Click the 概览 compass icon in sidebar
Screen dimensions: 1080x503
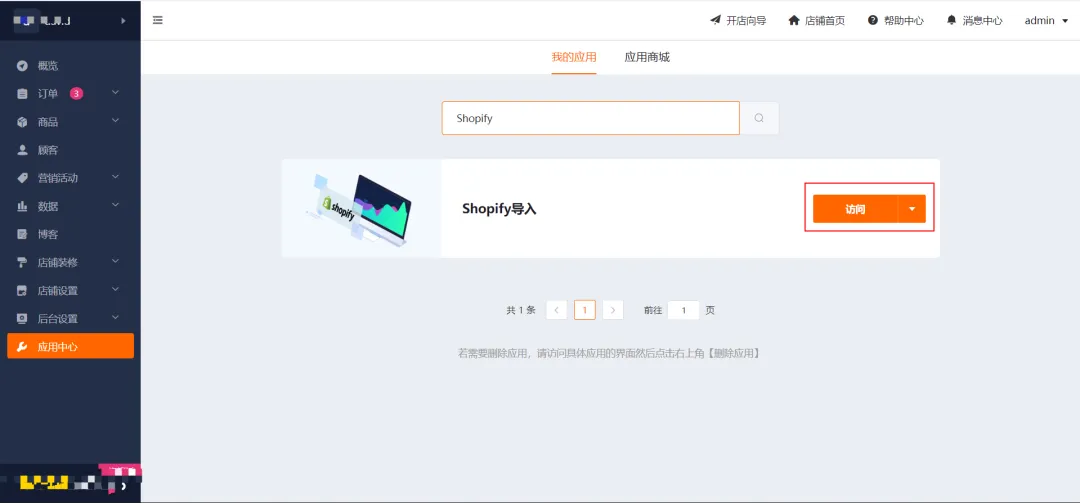point(22,66)
